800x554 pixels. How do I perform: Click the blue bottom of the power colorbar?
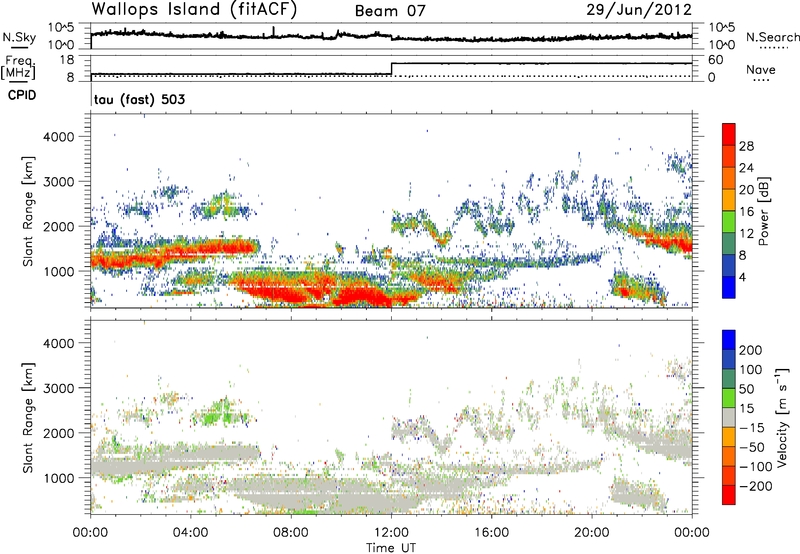point(729,287)
